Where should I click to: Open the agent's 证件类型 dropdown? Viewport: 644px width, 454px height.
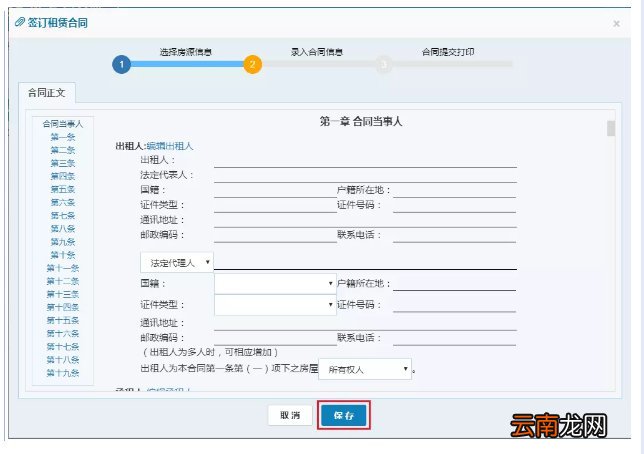[x=275, y=305]
